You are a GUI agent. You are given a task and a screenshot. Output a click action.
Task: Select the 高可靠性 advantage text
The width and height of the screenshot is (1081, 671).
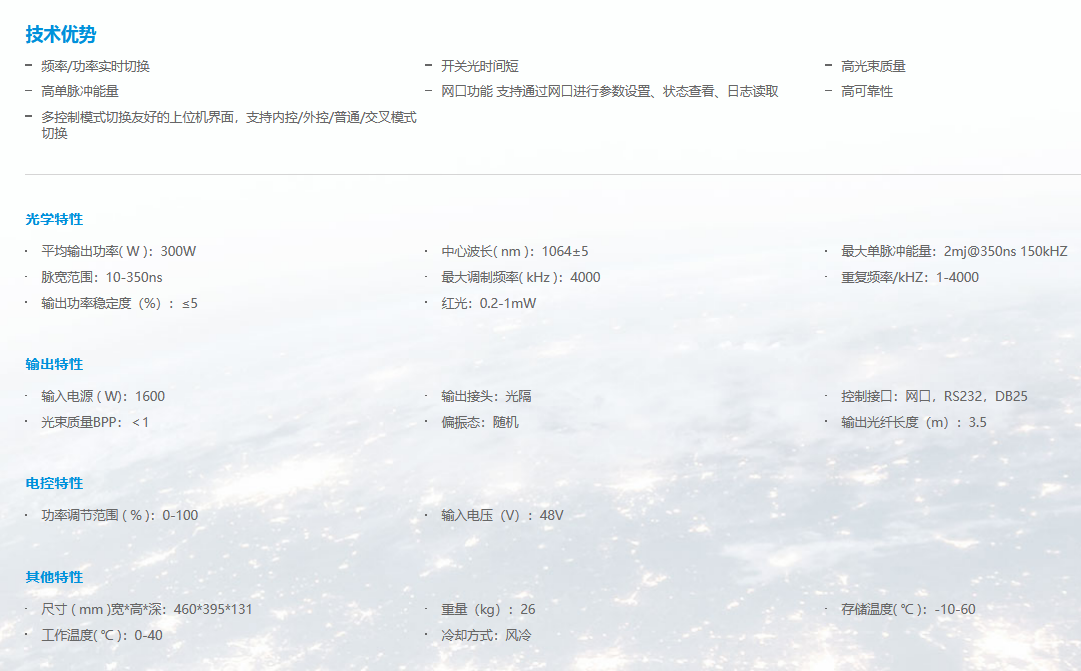click(x=867, y=91)
